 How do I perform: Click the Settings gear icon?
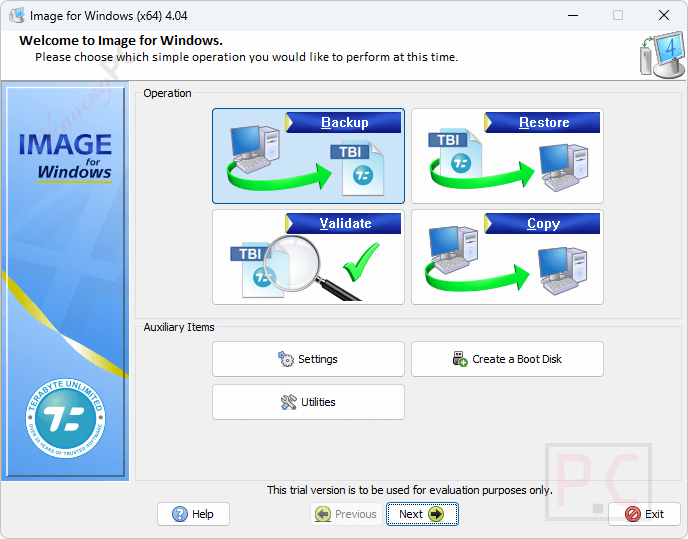tap(286, 359)
